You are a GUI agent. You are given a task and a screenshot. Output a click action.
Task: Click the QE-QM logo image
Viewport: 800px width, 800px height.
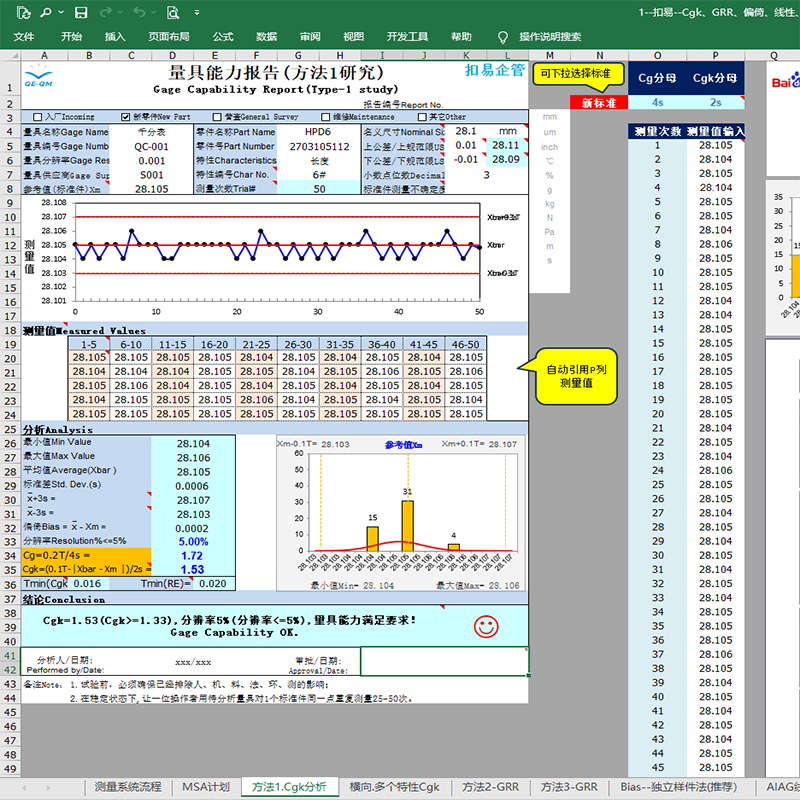pyautogui.click(x=38, y=76)
